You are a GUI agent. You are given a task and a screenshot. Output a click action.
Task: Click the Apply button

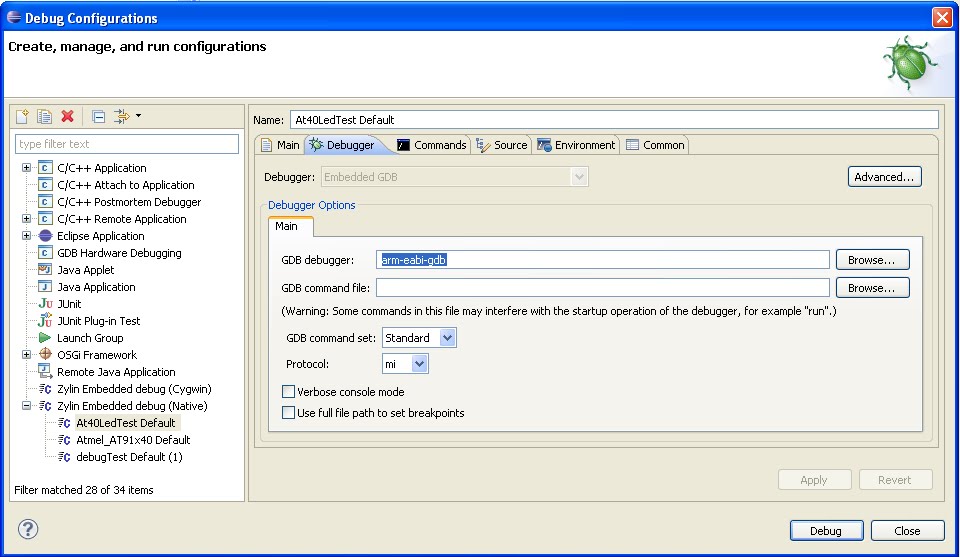[814, 480]
